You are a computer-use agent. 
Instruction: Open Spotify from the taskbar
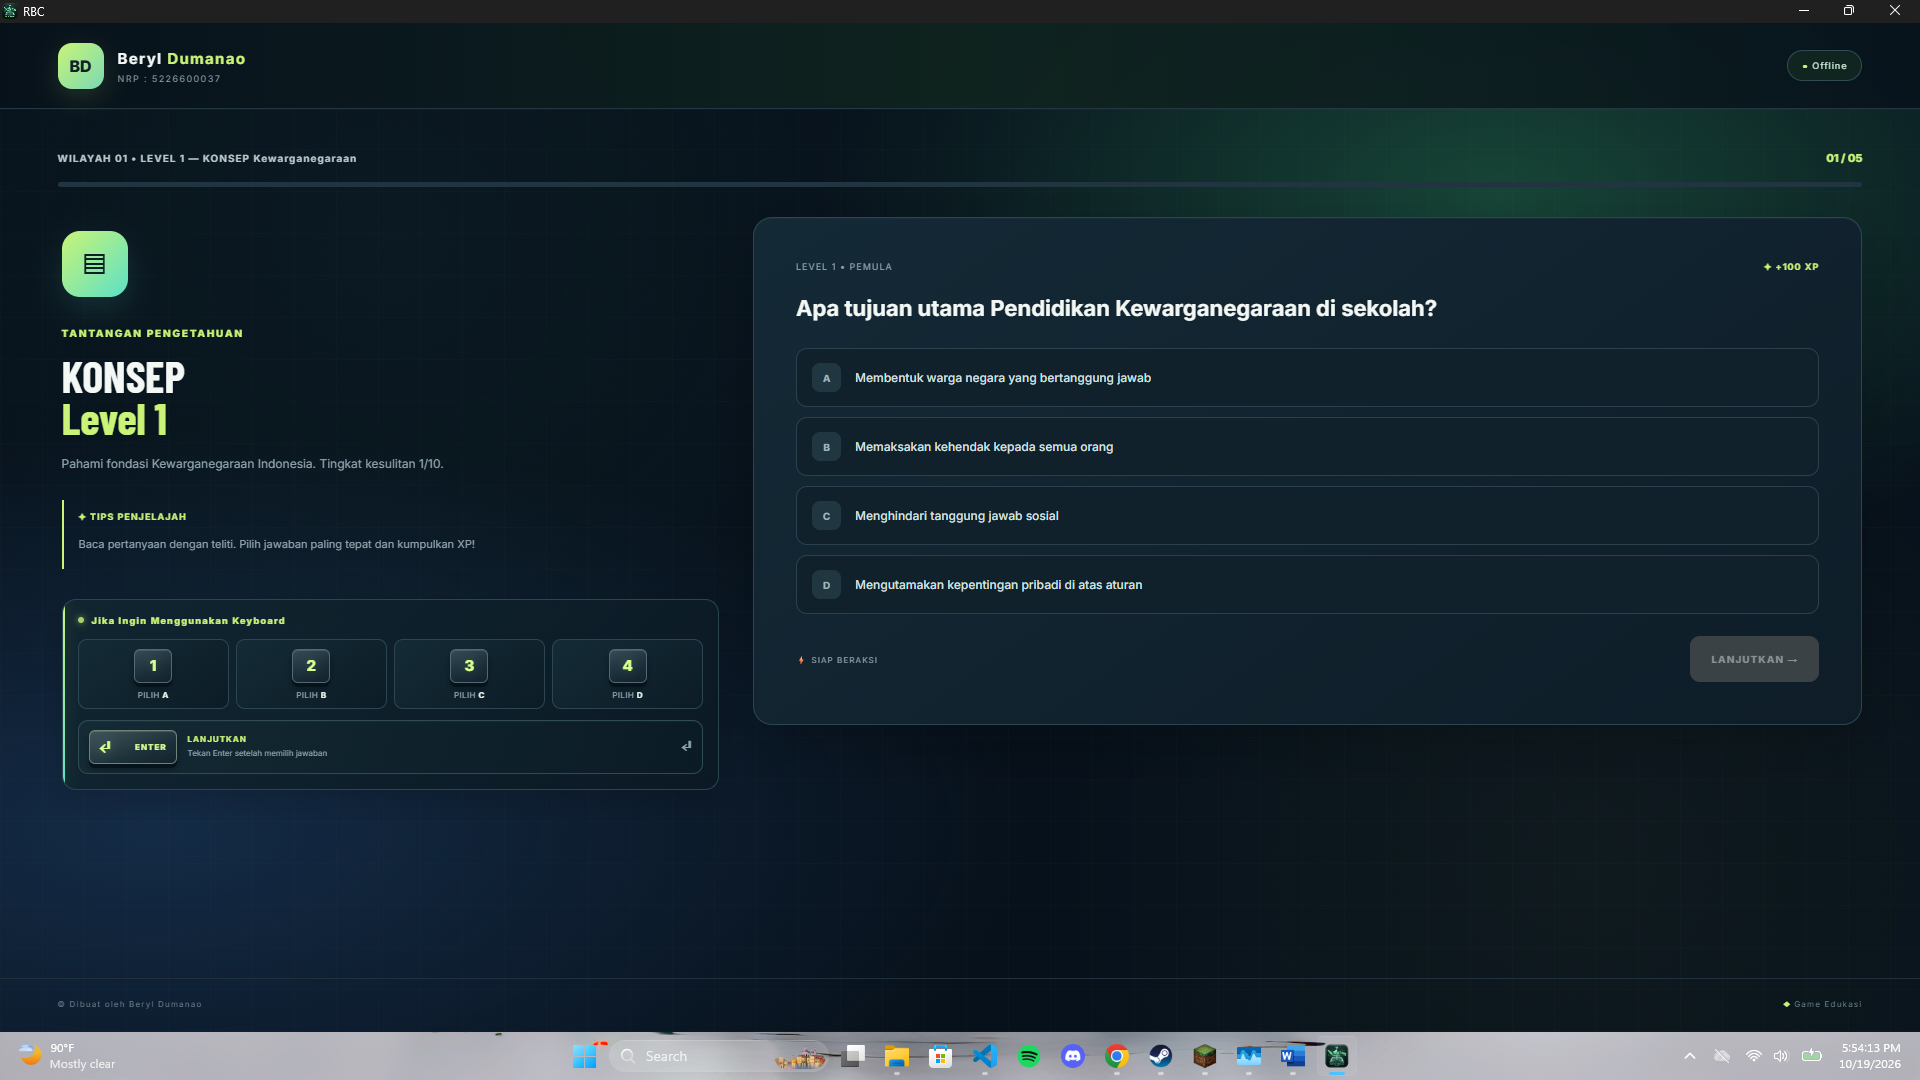click(x=1029, y=1056)
